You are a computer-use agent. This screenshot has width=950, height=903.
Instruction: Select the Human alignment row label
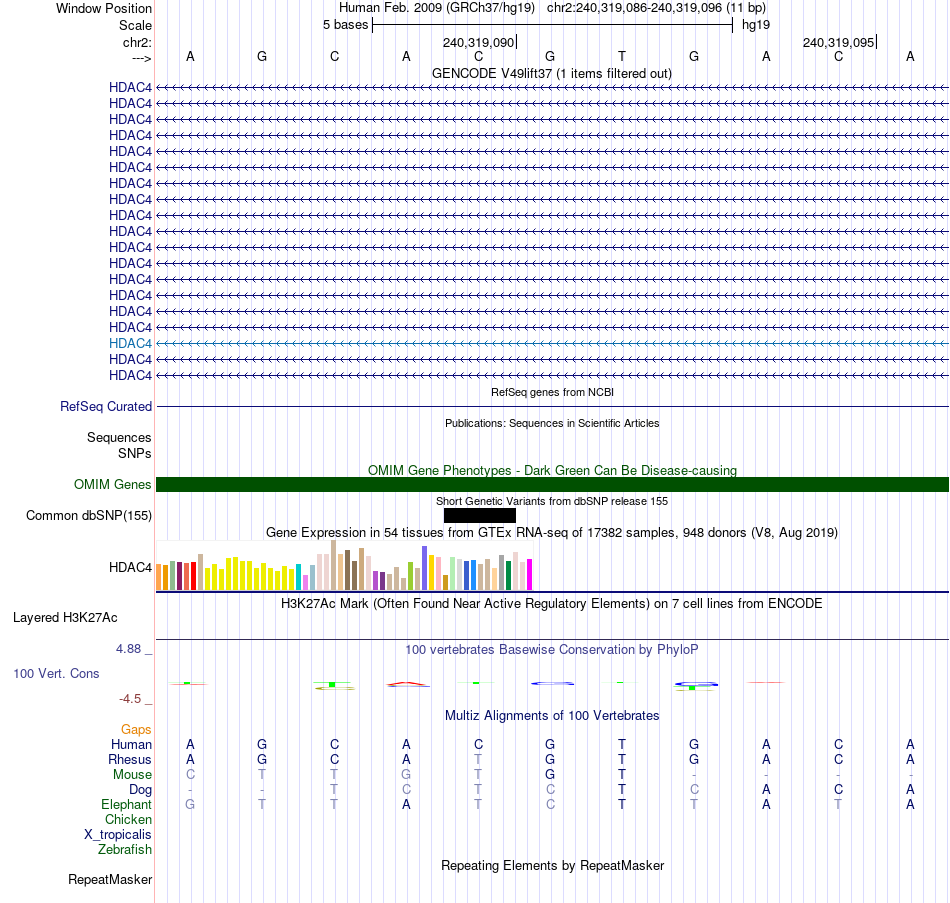(131, 745)
